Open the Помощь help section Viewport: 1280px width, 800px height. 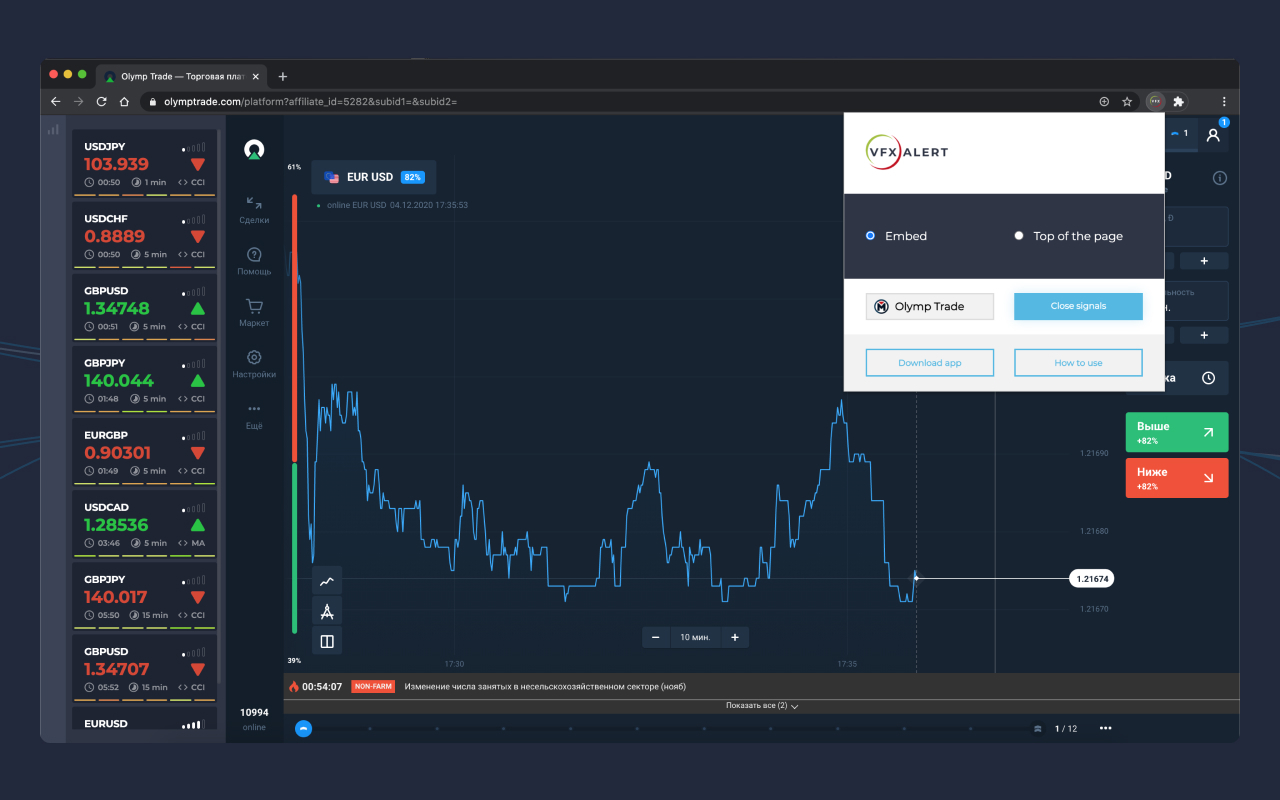coord(254,262)
